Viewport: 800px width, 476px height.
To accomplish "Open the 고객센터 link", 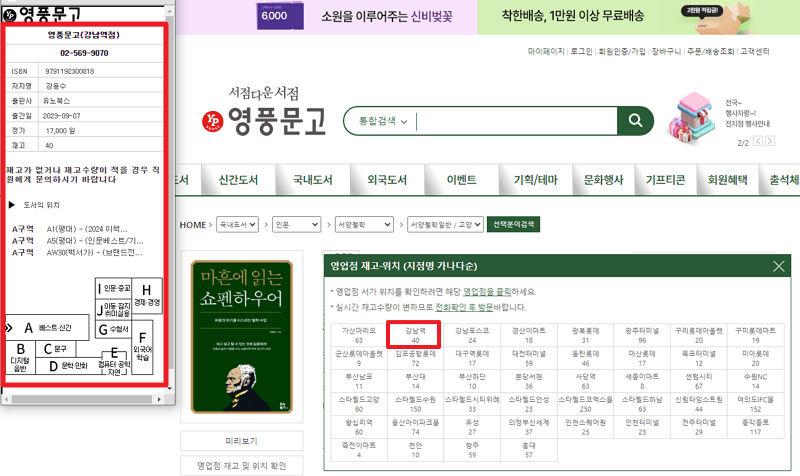I will tap(755, 52).
